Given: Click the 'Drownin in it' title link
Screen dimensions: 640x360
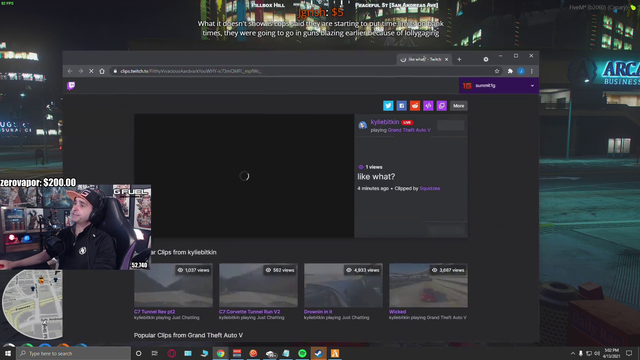Looking at the screenshot, I should pyautogui.click(x=318, y=312).
